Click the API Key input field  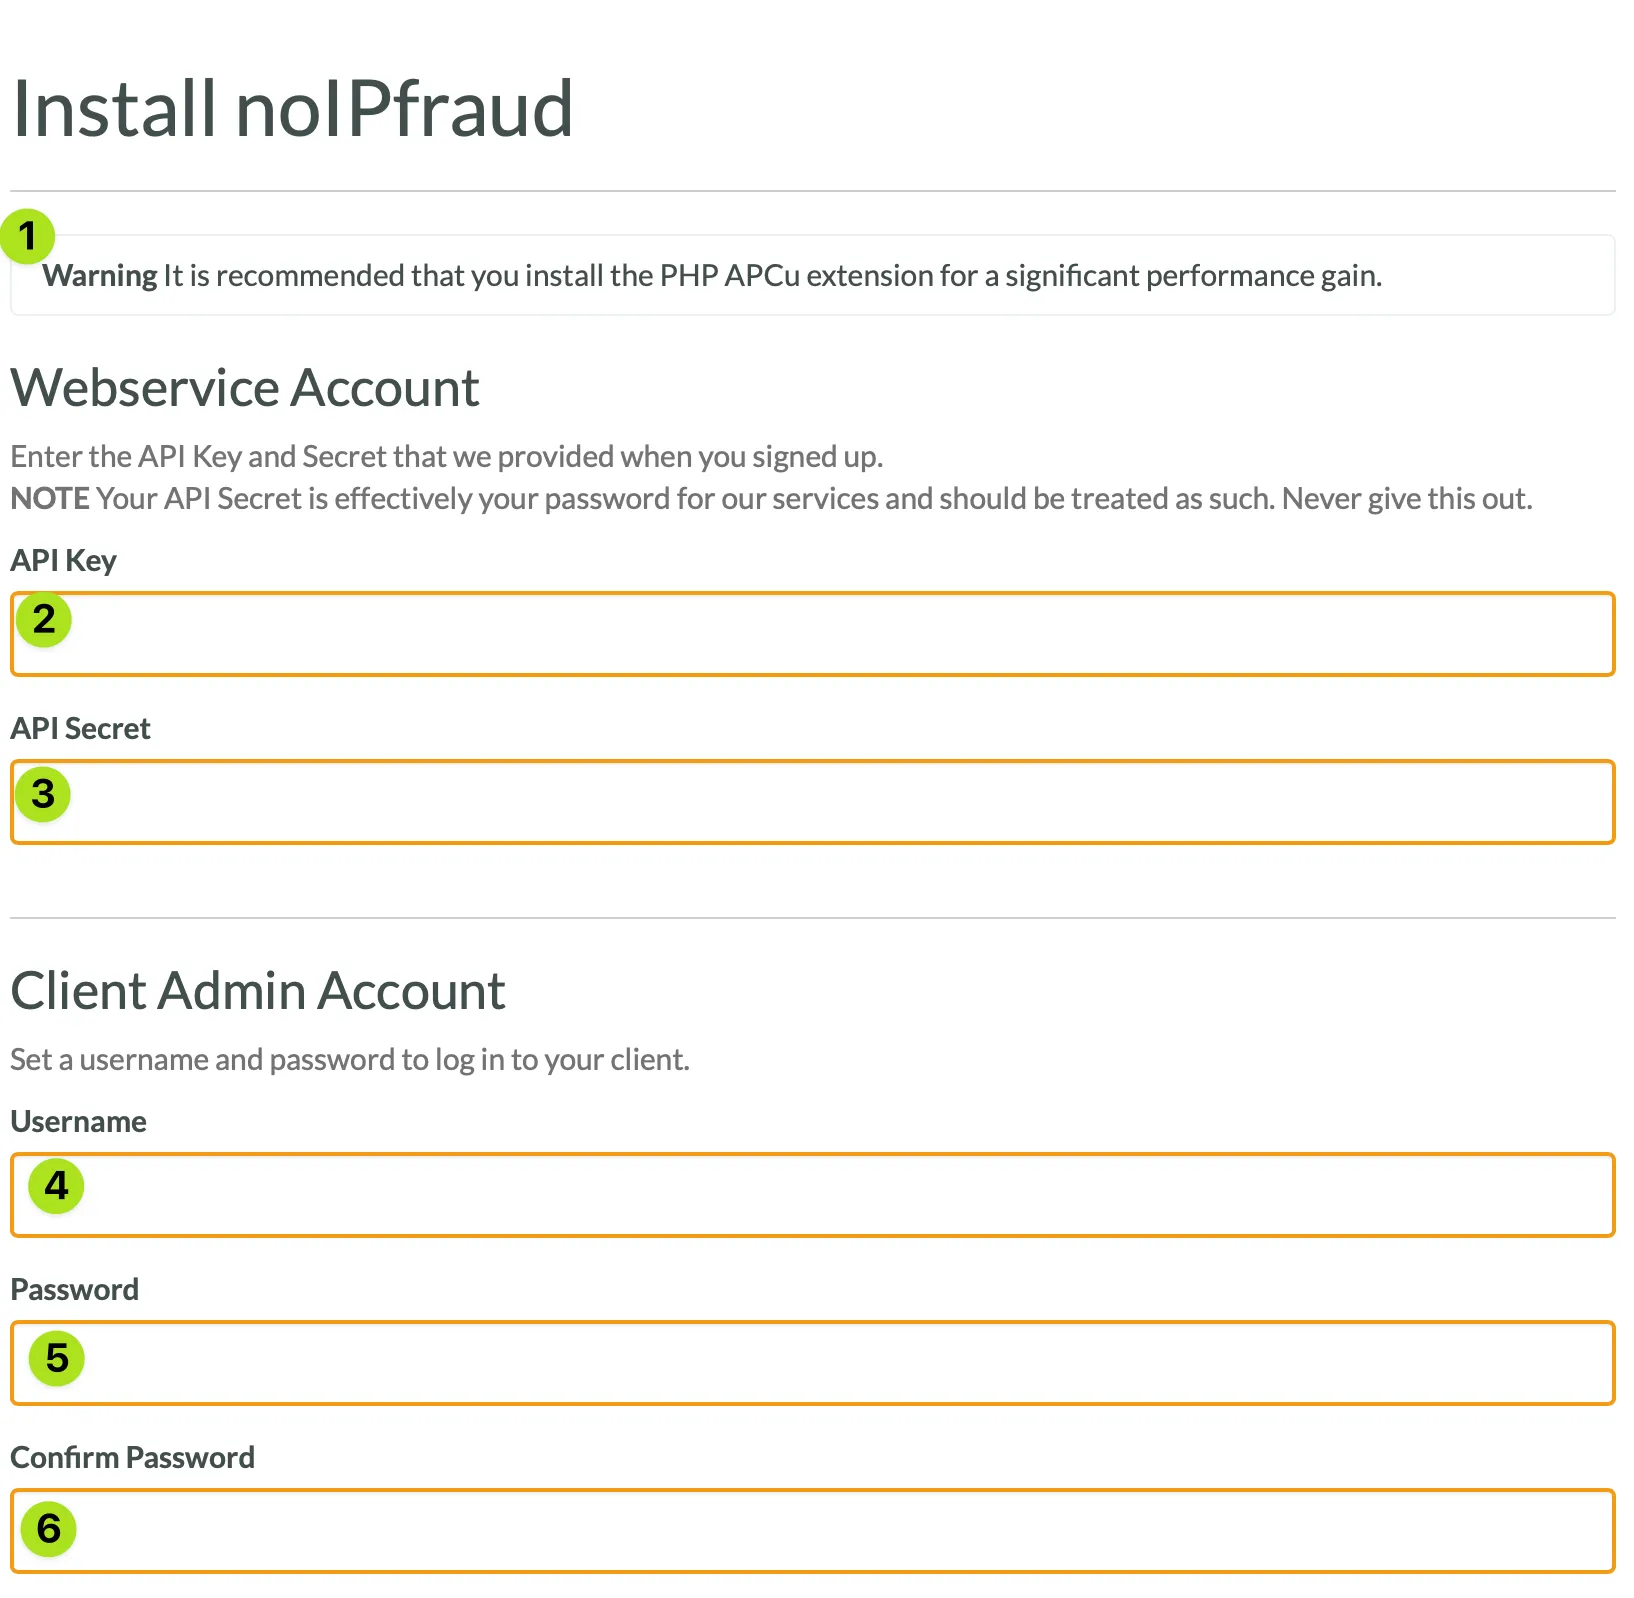[x=812, y=634]
